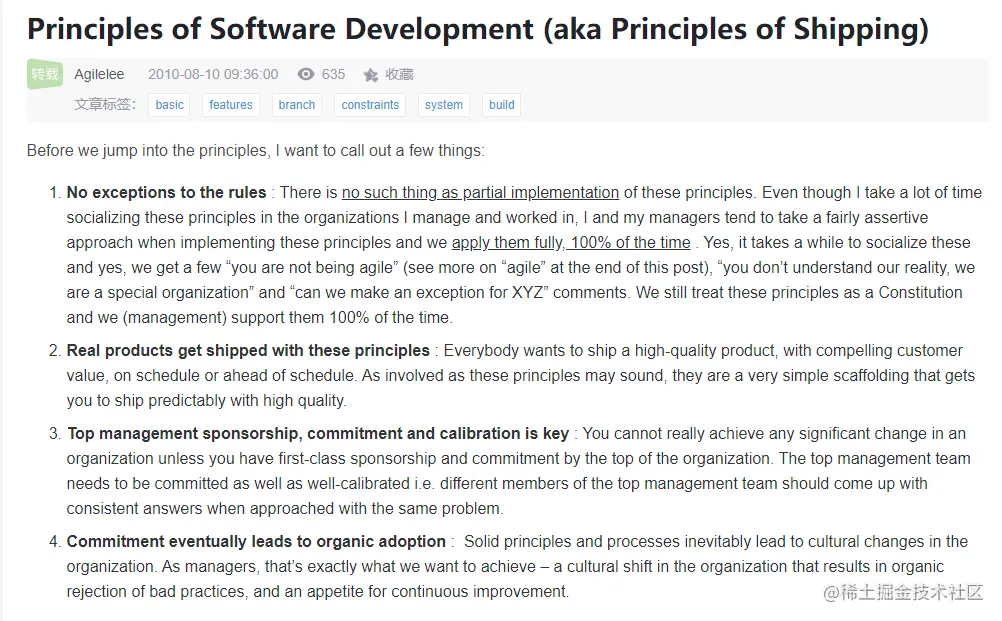Image resolution: width=1002 pixels, height=621 pixels.
Task: Click the publish date 2010-08-10 09:36:00
Action: (x=213, y=74)
